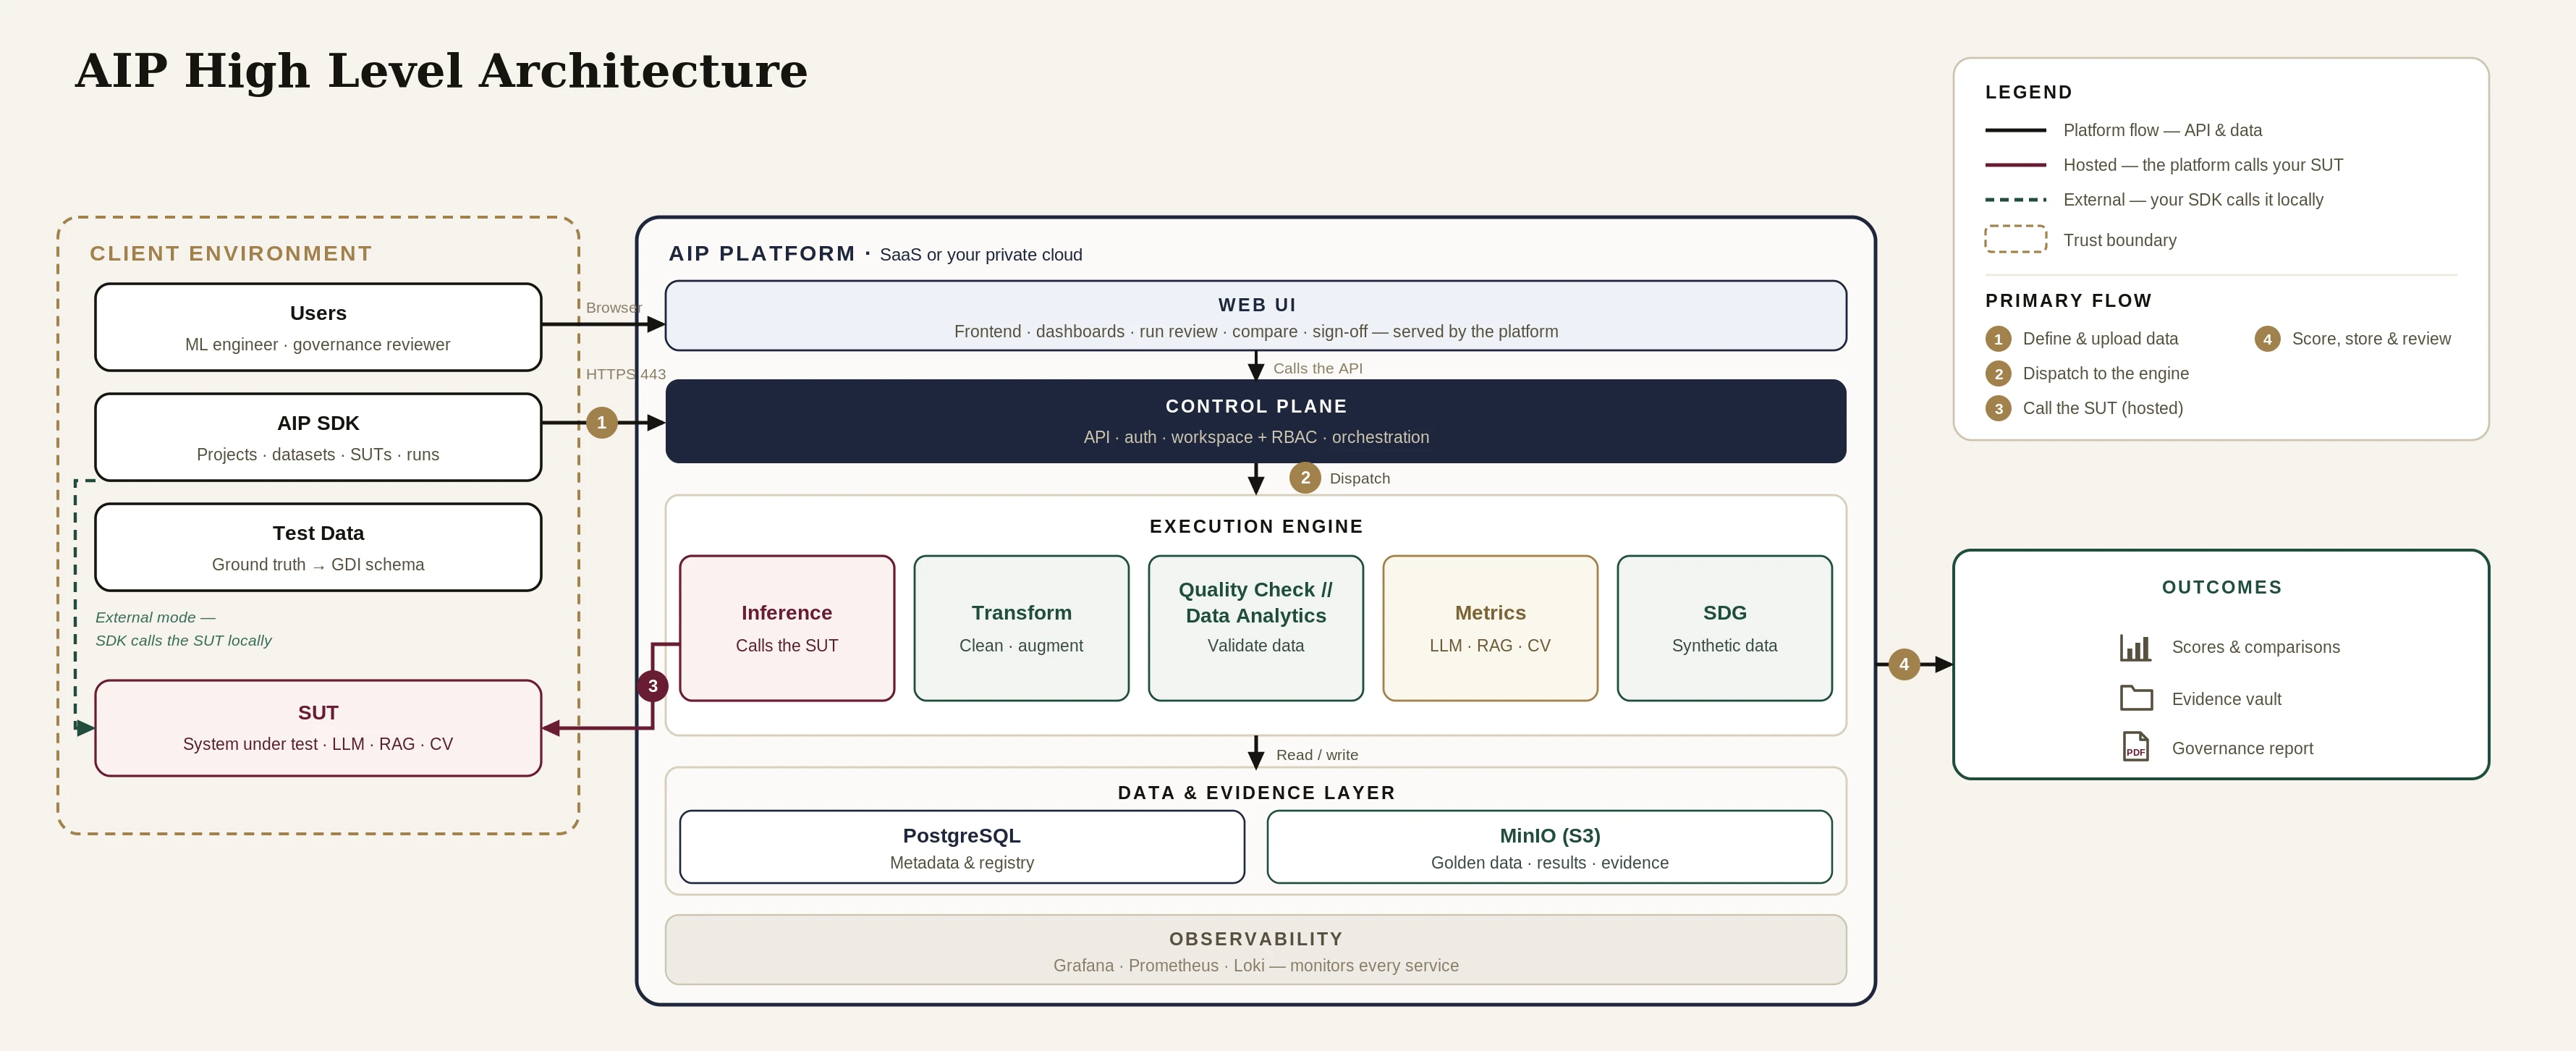This screenshot has width=2576, height=1051.
Task: Click the black Platform flow line sample in the legend
Action: 2015,130
